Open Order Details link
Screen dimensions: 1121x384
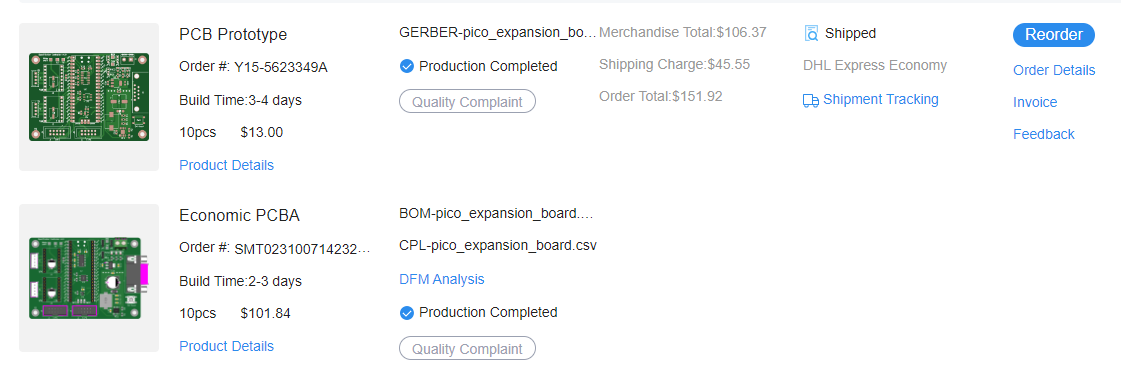pos(1054,70)
